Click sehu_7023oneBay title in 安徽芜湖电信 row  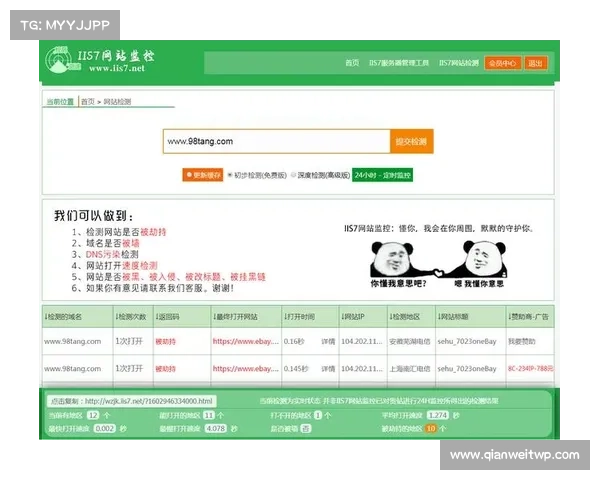[467, 341]
